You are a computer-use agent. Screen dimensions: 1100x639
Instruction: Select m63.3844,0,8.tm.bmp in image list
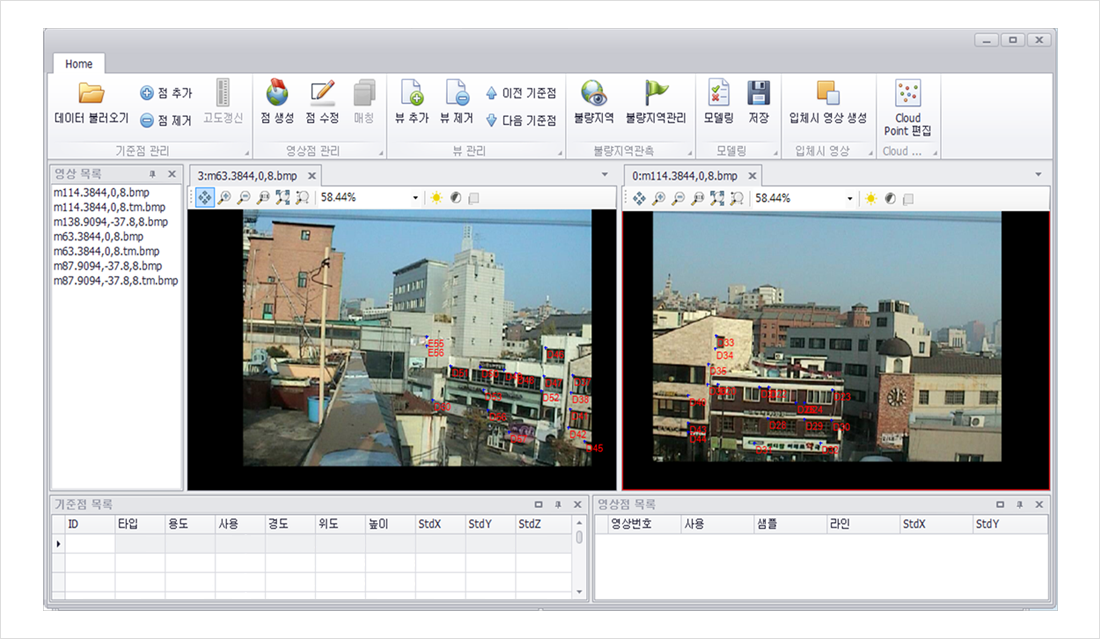tap(107, 251)
